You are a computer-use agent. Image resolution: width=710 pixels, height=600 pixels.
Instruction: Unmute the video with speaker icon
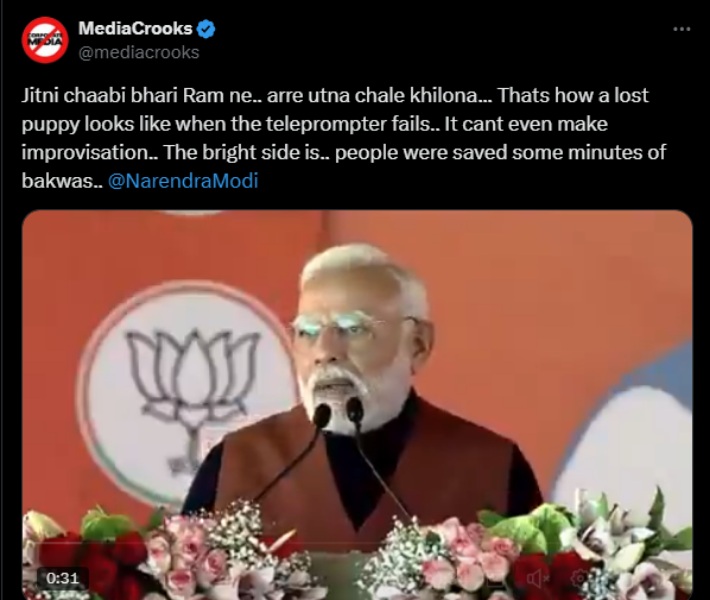pyautogui.click(x=537, y=578)
